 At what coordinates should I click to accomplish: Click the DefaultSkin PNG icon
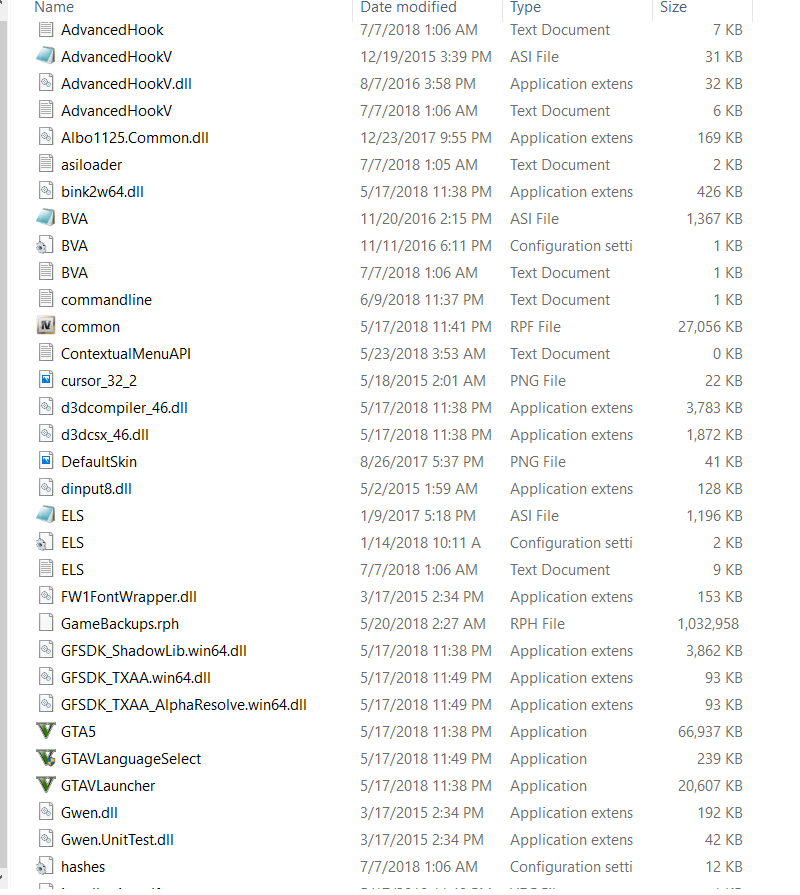tap(46, 461)
